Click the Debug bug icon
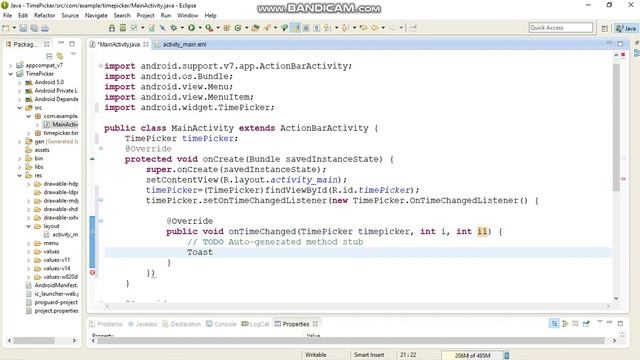 173,28
